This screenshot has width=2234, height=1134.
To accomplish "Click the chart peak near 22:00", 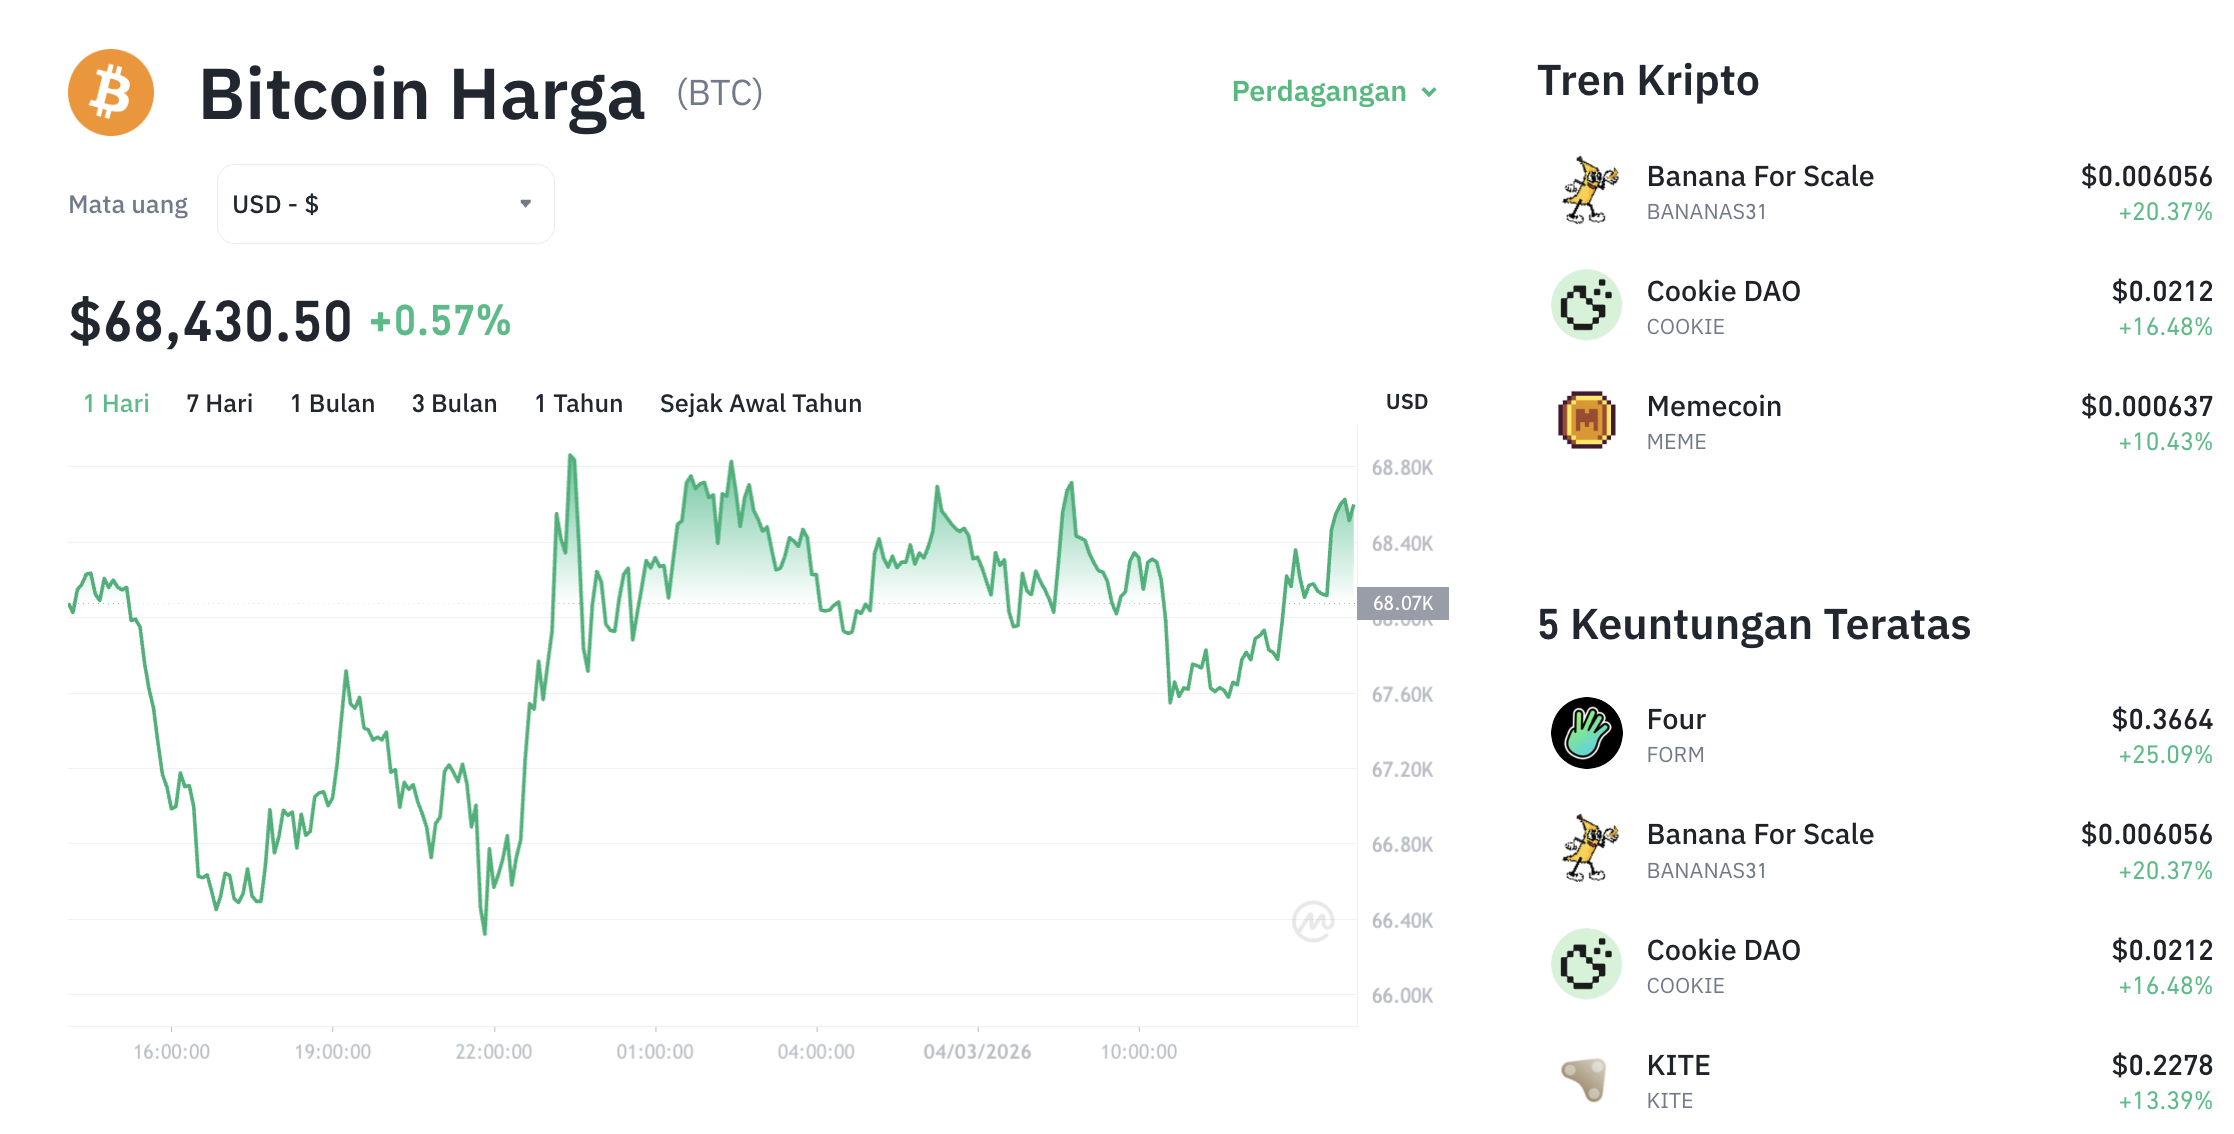I will pos(571,458).
